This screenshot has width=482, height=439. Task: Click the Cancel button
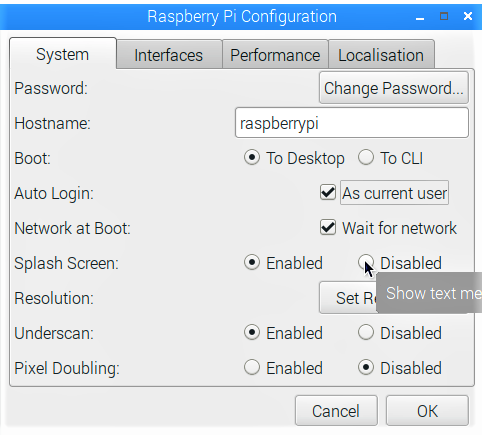pos(336,411)
